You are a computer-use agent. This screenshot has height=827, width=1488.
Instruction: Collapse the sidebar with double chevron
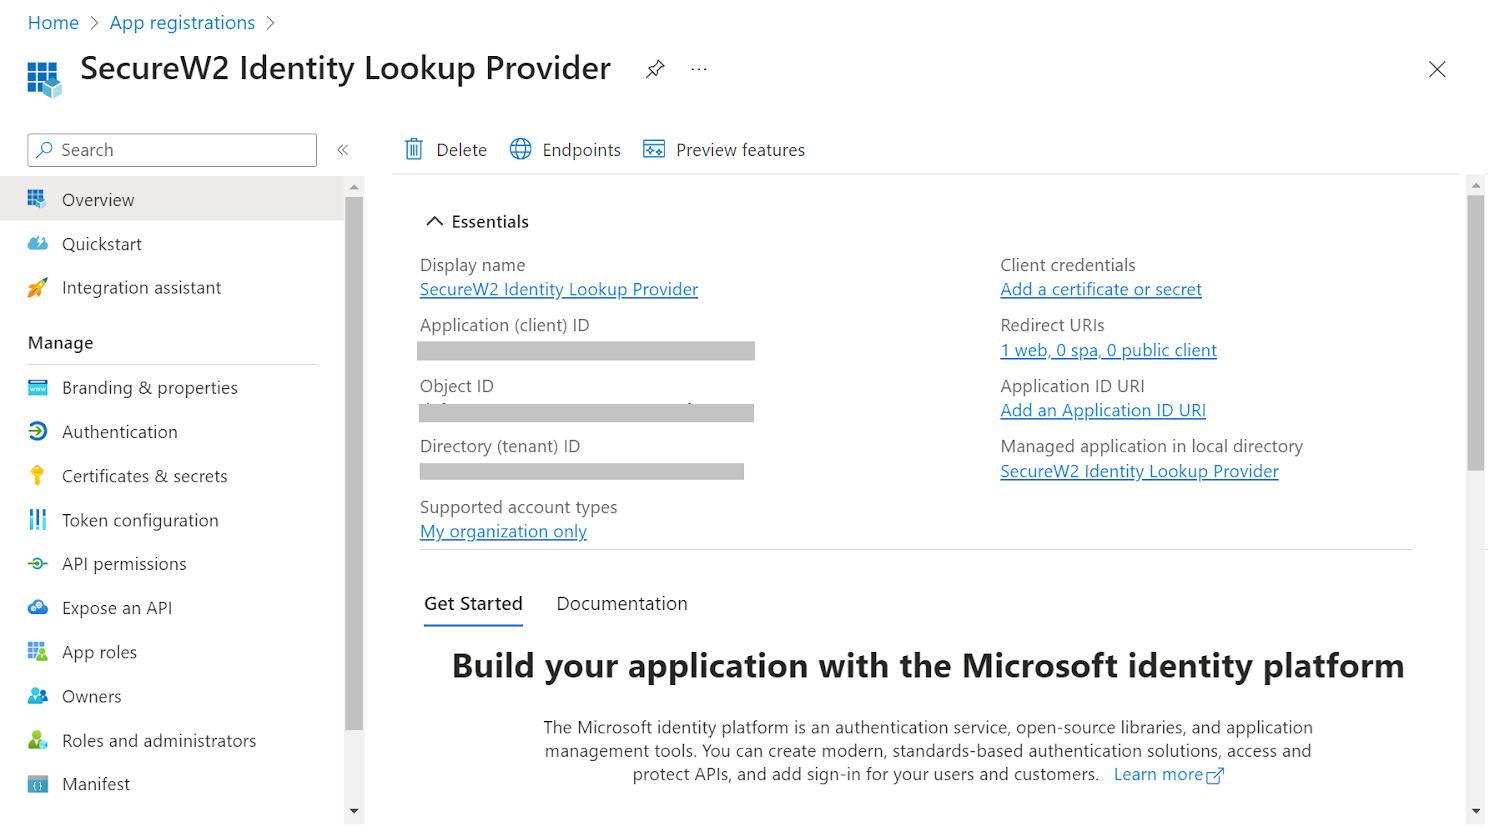[342, 150]
